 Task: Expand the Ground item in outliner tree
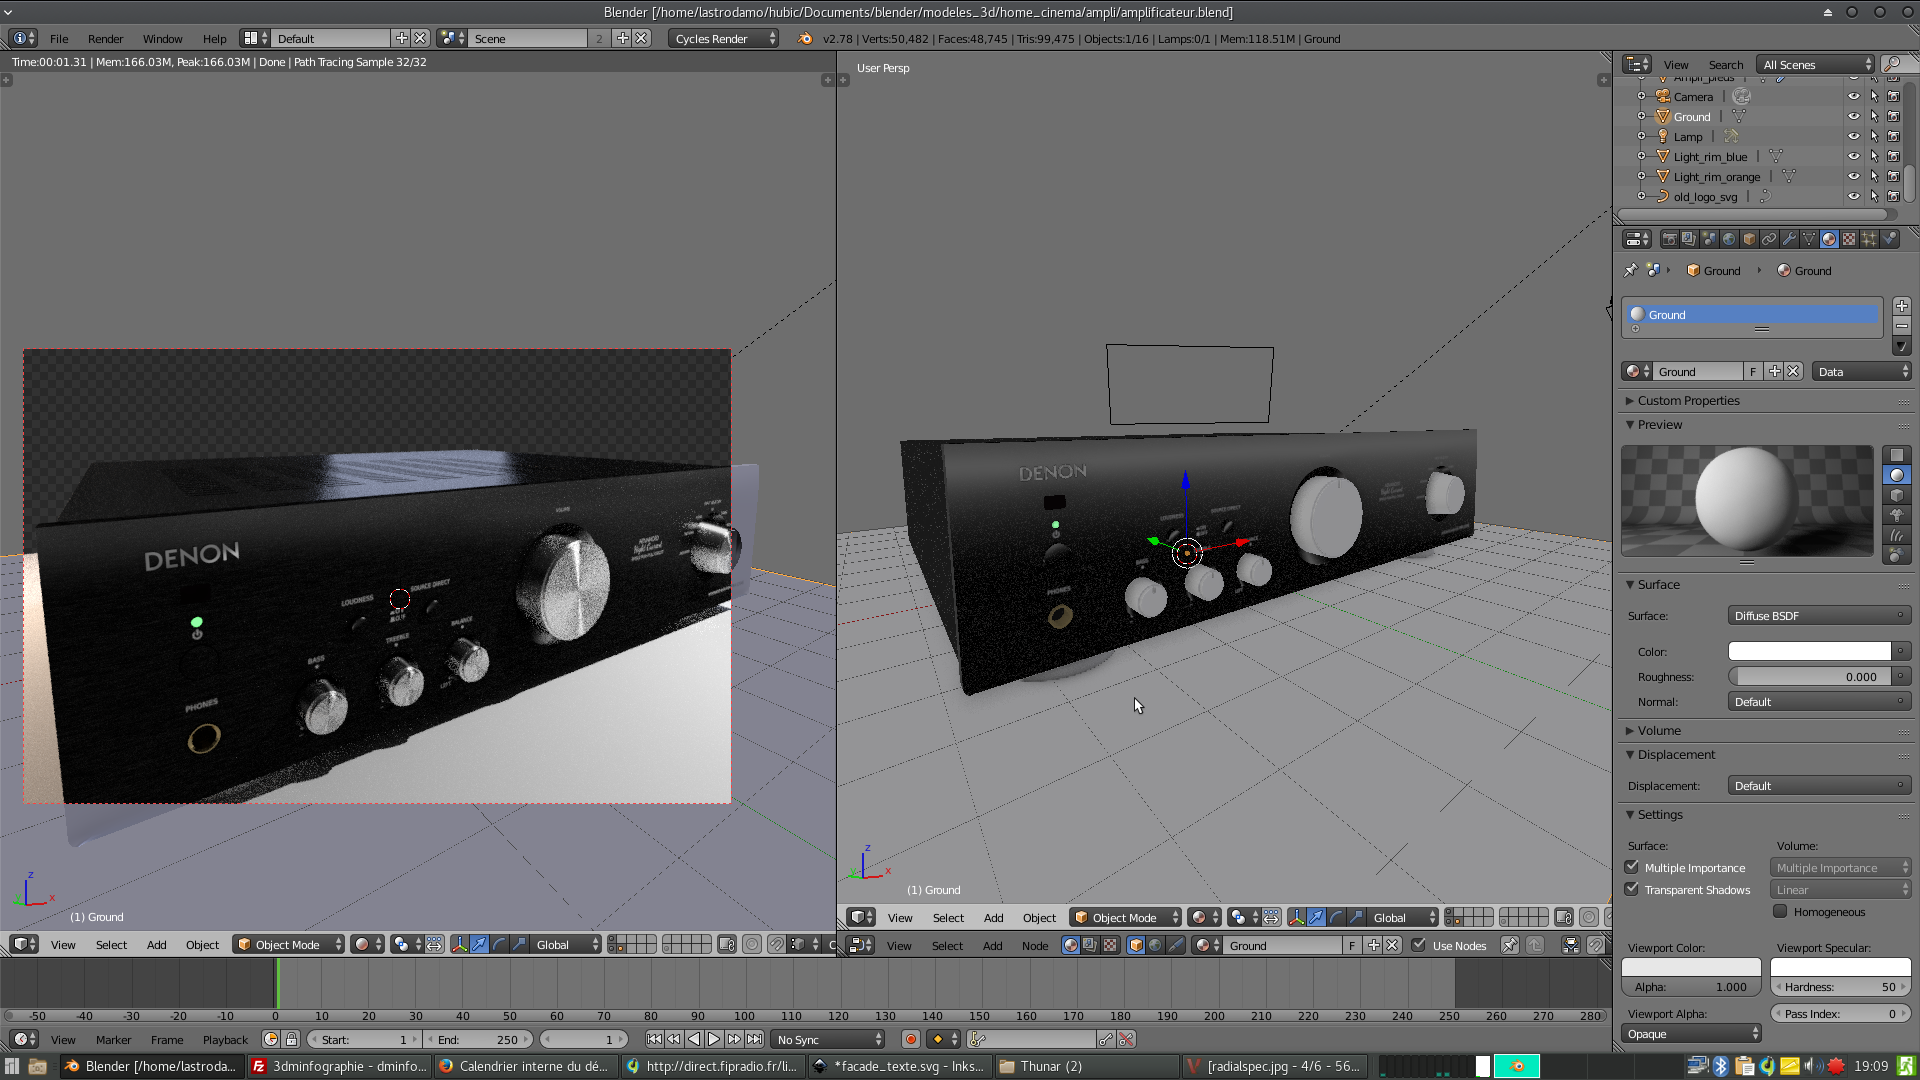tap(1641, 117)
